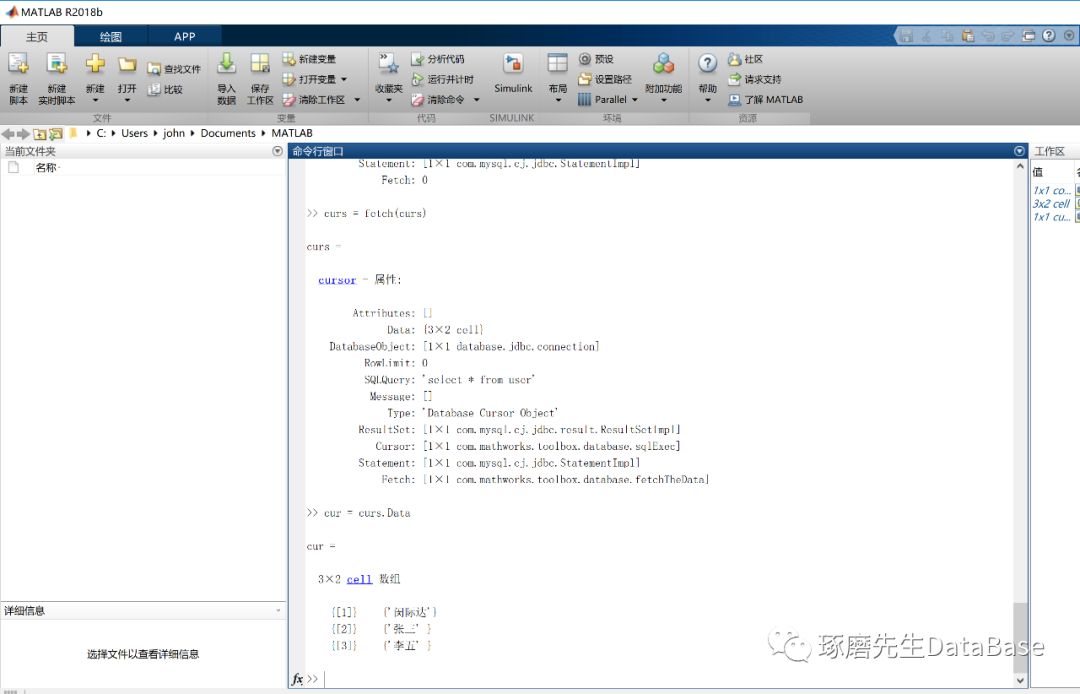1080x694 pixels.
Task: Click the Add-Ons (附加功能) icon
Action: 663,64
